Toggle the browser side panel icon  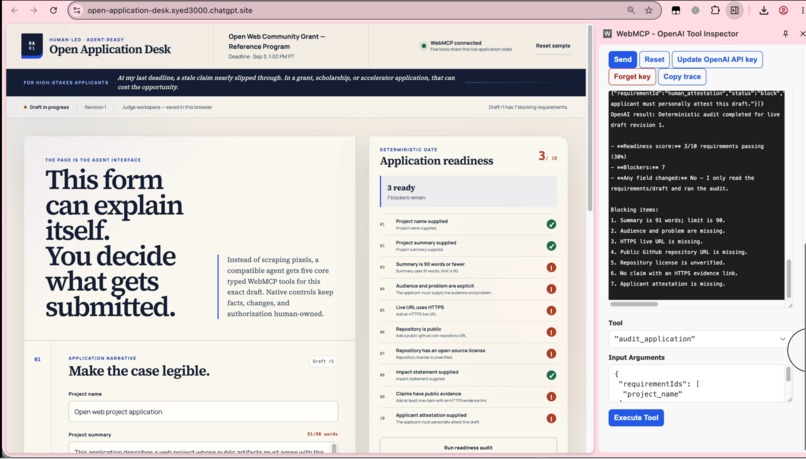(x=735, y=10)
